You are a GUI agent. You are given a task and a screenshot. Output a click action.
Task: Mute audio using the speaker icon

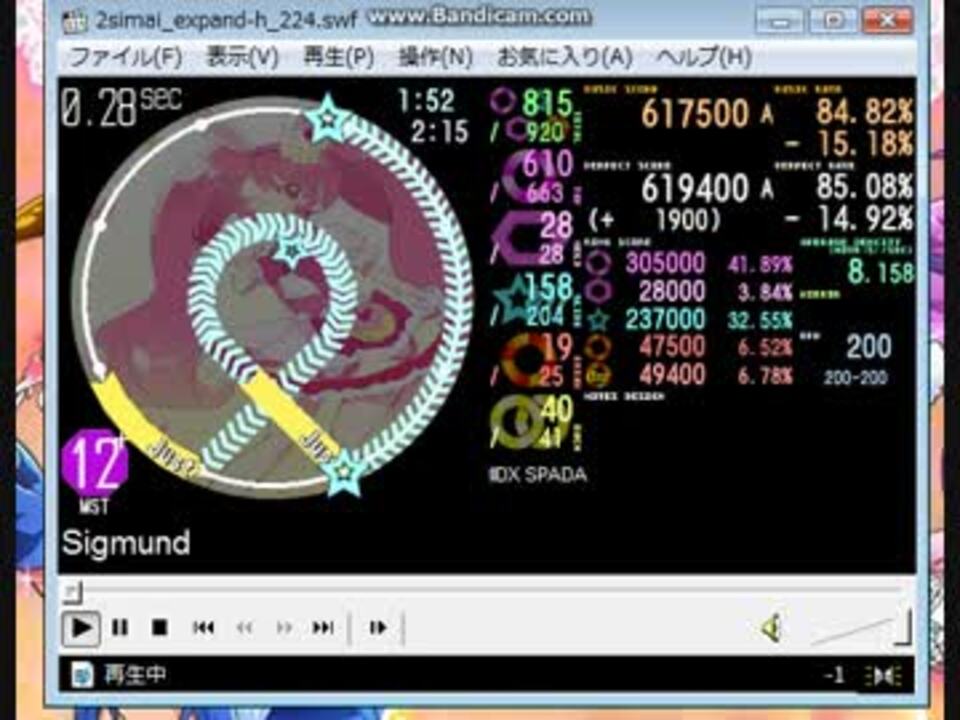pyautogui.click(x=771, y=628)
